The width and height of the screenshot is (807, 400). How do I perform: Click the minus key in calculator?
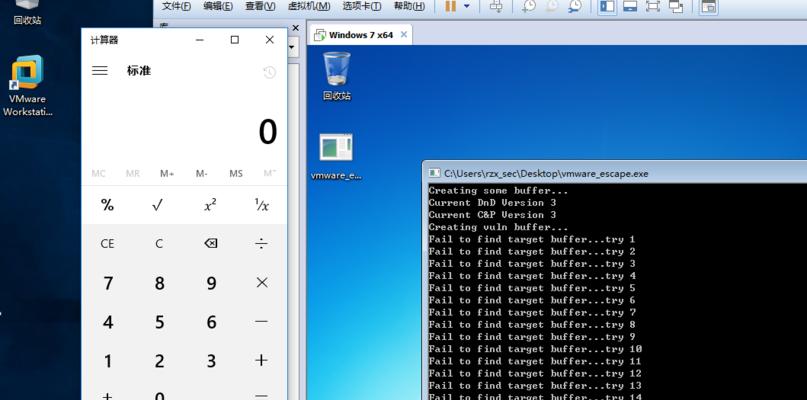261,321
